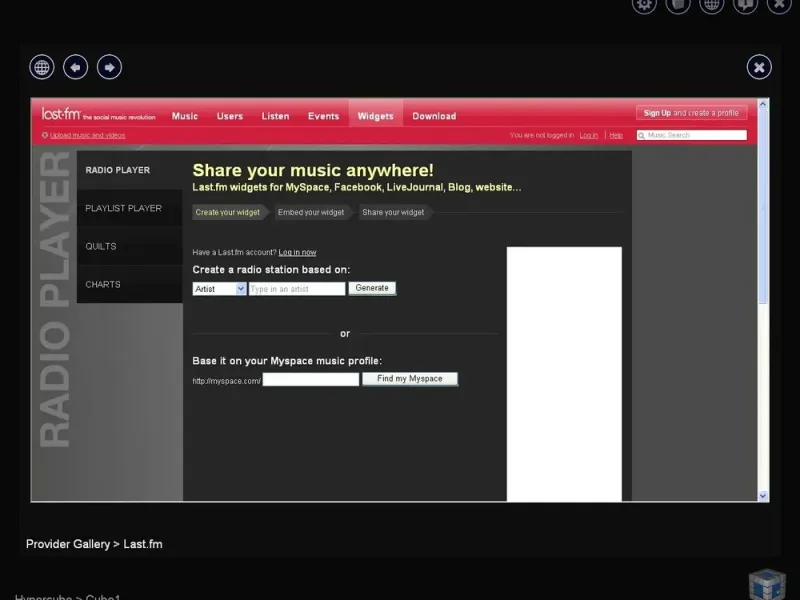The image size is (800, 600).
Task: Click the scrollbar up arrow
Action: 763,104
